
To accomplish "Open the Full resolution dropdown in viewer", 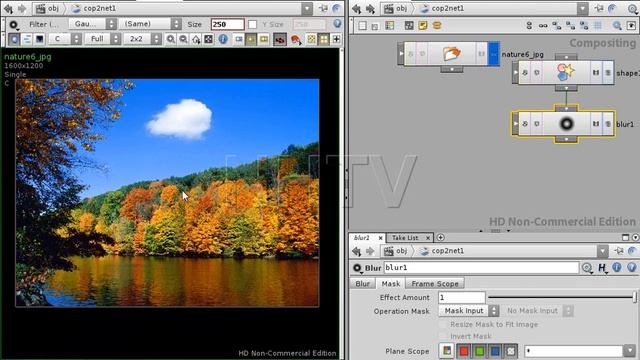I will pos(103,39).
